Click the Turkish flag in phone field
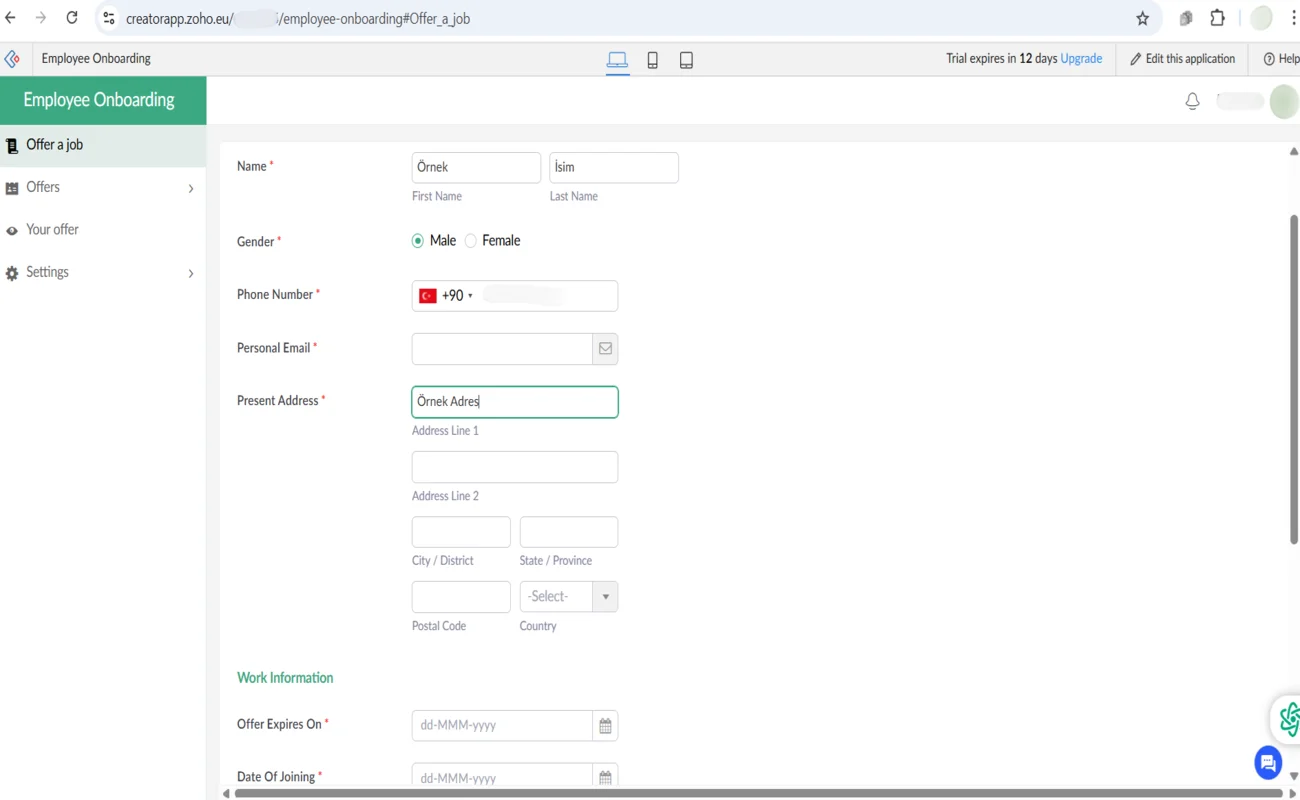Screen dimensions: 1300x800 [x=427, y=296]
